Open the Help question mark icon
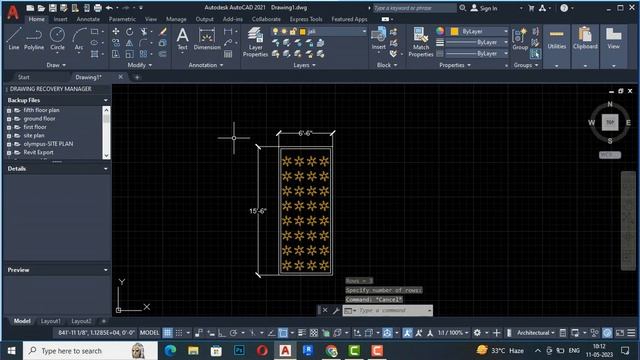 click(564, 8)
